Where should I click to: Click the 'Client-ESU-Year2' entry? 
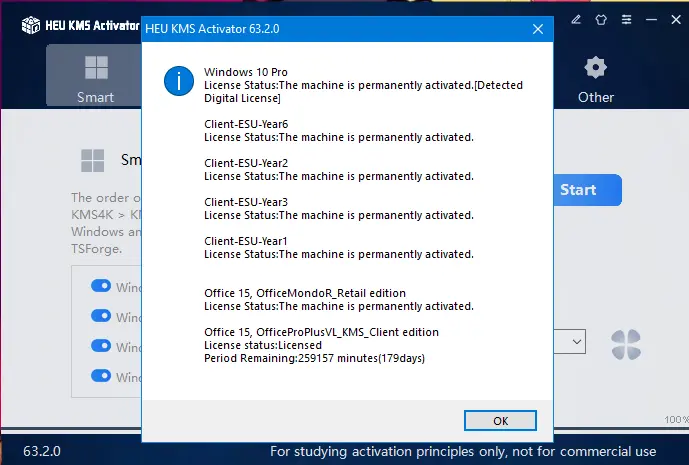(246, 163)
